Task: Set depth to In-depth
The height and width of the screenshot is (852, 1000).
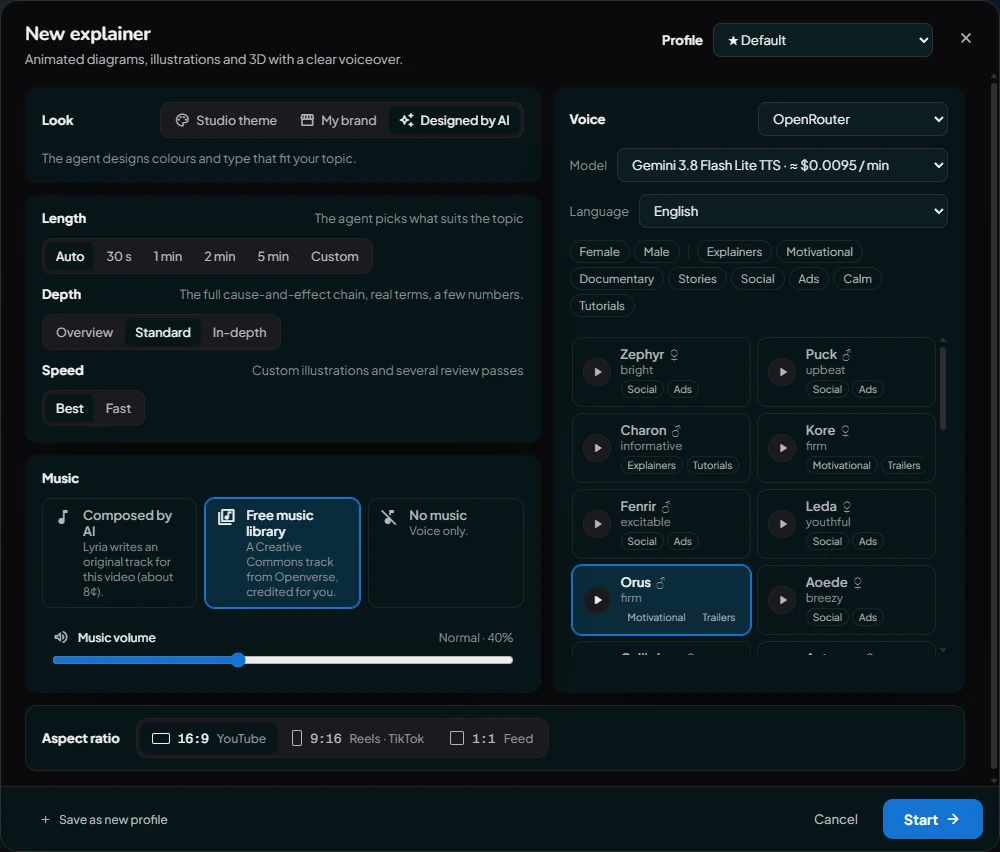Action: click(239, 332)
